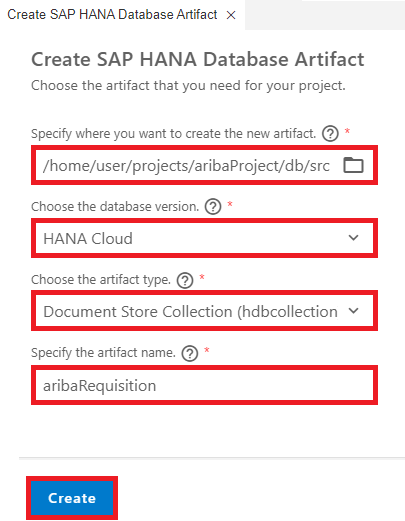This screenshot has height=521, width=405.
Task: Open the HANA Cloud database version dropdown
Action: pyautogui.click(x=204, y=238)
